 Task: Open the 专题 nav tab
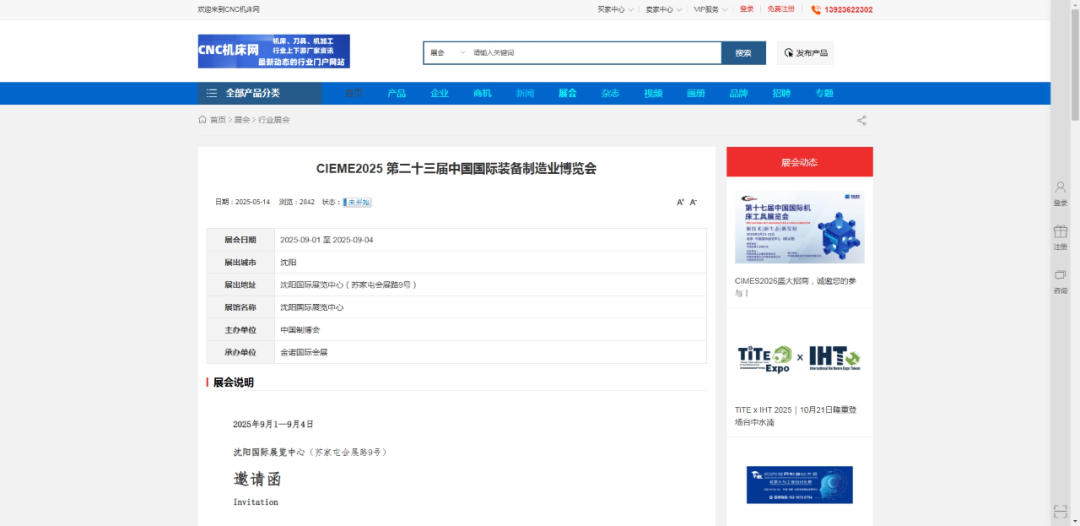(x=824, y=94)
